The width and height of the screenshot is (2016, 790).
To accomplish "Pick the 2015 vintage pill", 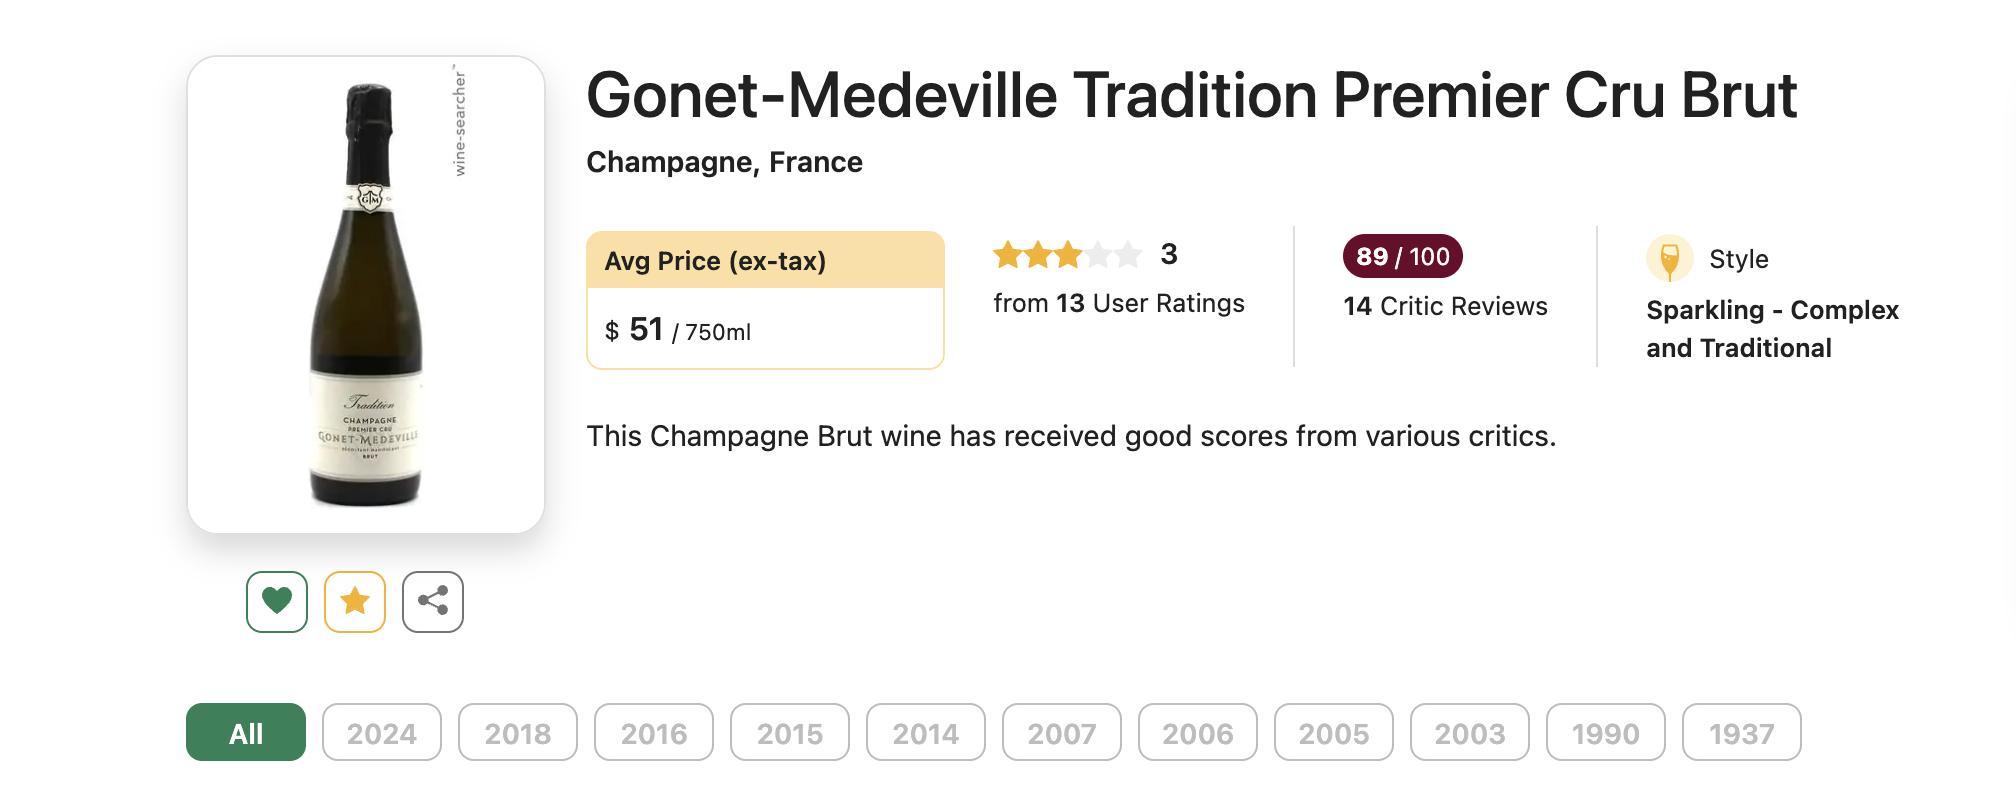I will pos(790,732).
